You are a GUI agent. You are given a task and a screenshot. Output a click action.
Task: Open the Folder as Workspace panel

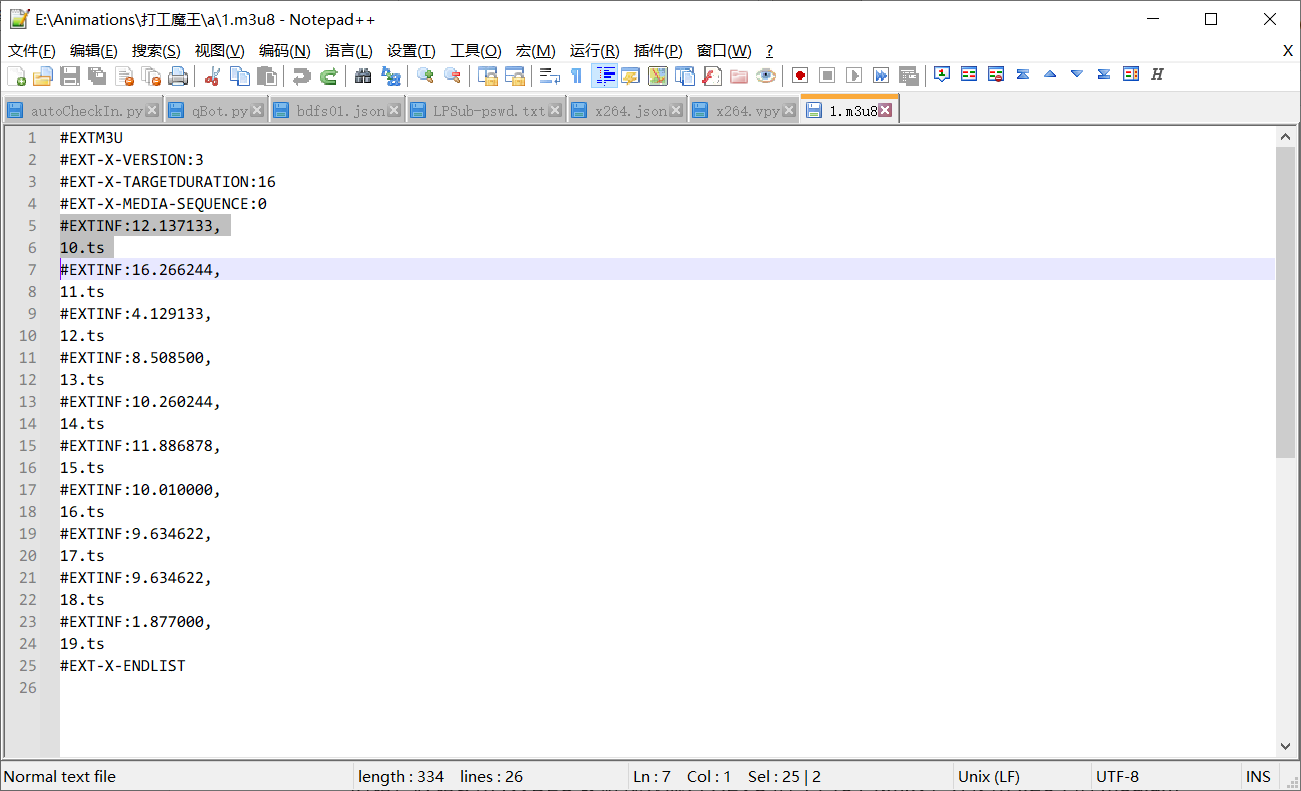click(x=739, y=75)
